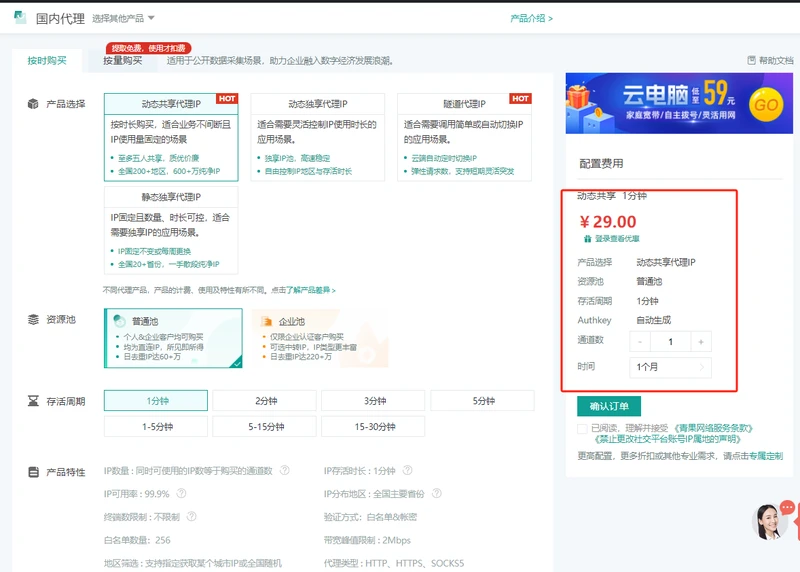The width and height of the screenshot is (800, 572).
Task: Choose the 普通池 resource pool
Action: click(x=173, y=338)
